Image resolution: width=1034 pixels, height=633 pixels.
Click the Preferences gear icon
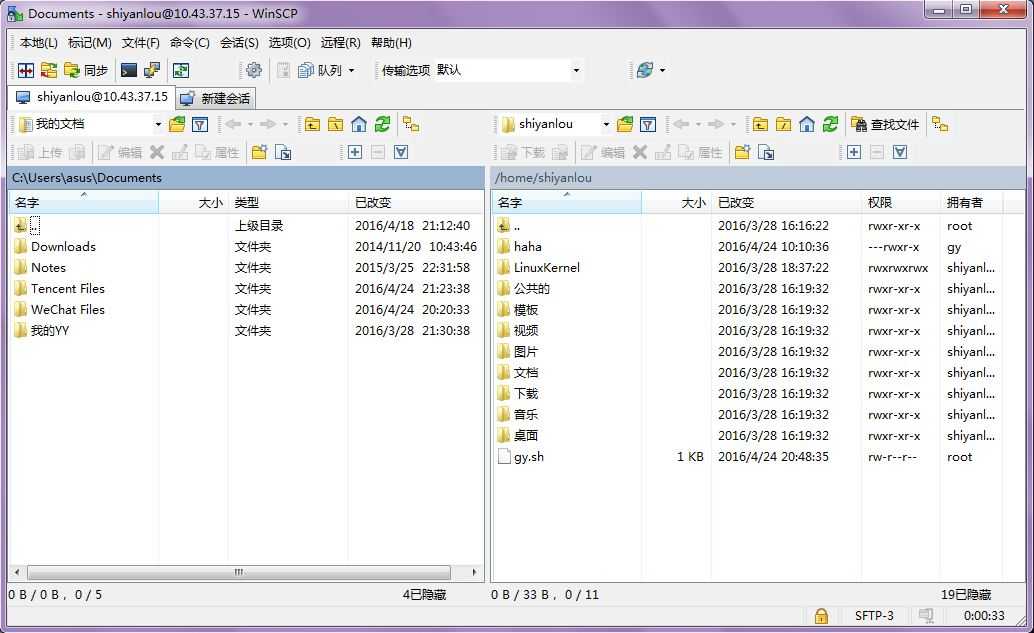click(254, 70)
